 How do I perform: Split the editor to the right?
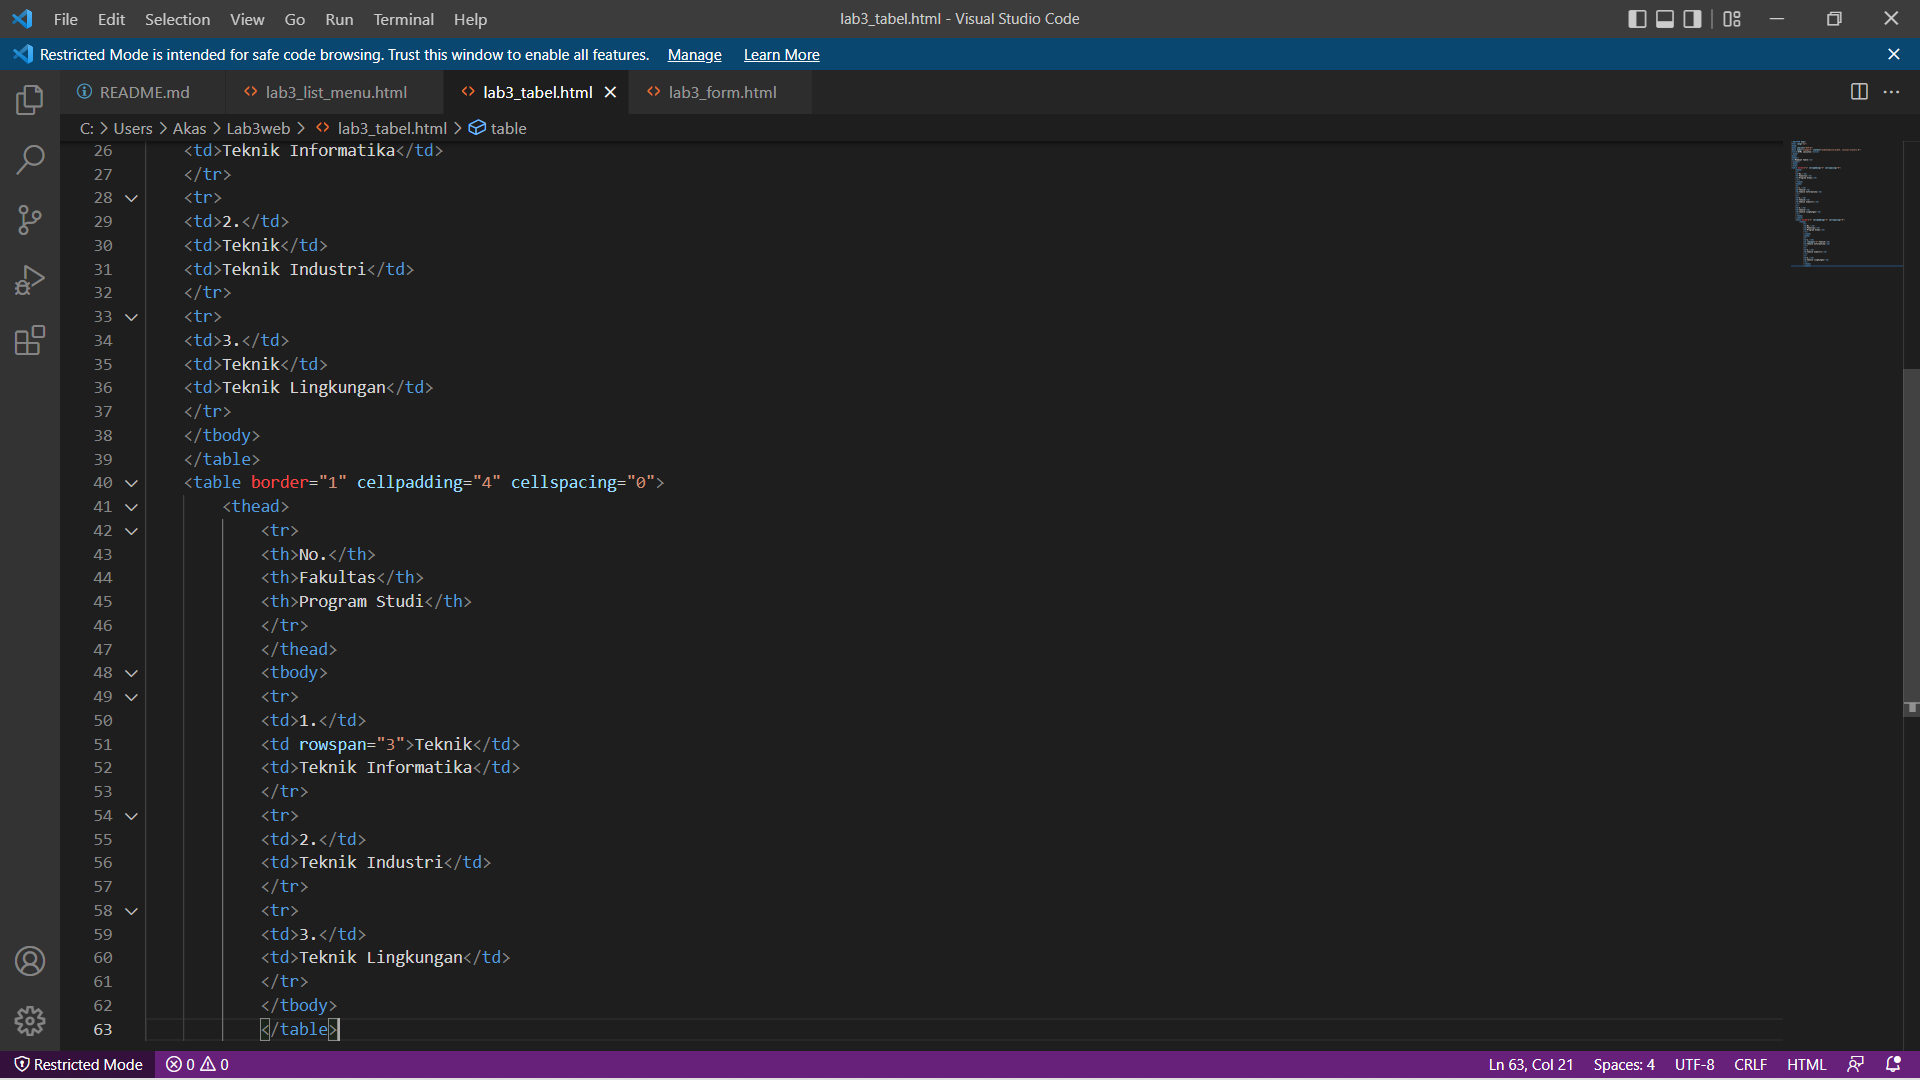1860,91
